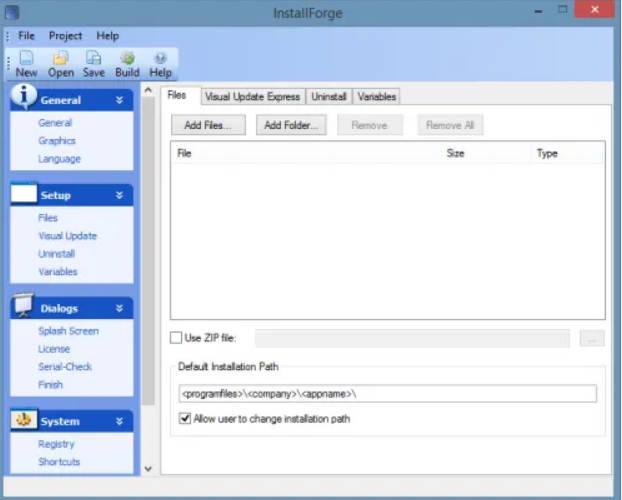Viewport: 622px width, 500px height.
Task: Open Uninstall page in sidebar
Action: (56, 254)
